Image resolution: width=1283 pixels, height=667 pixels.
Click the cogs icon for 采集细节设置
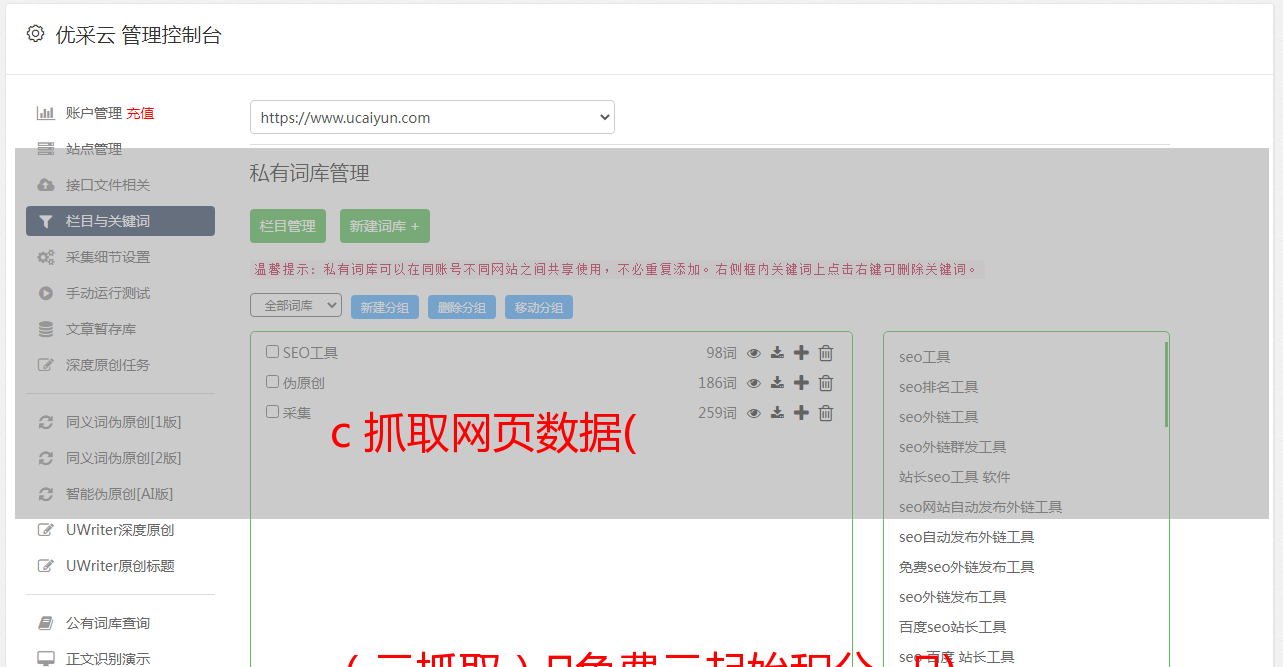[46, 257]
